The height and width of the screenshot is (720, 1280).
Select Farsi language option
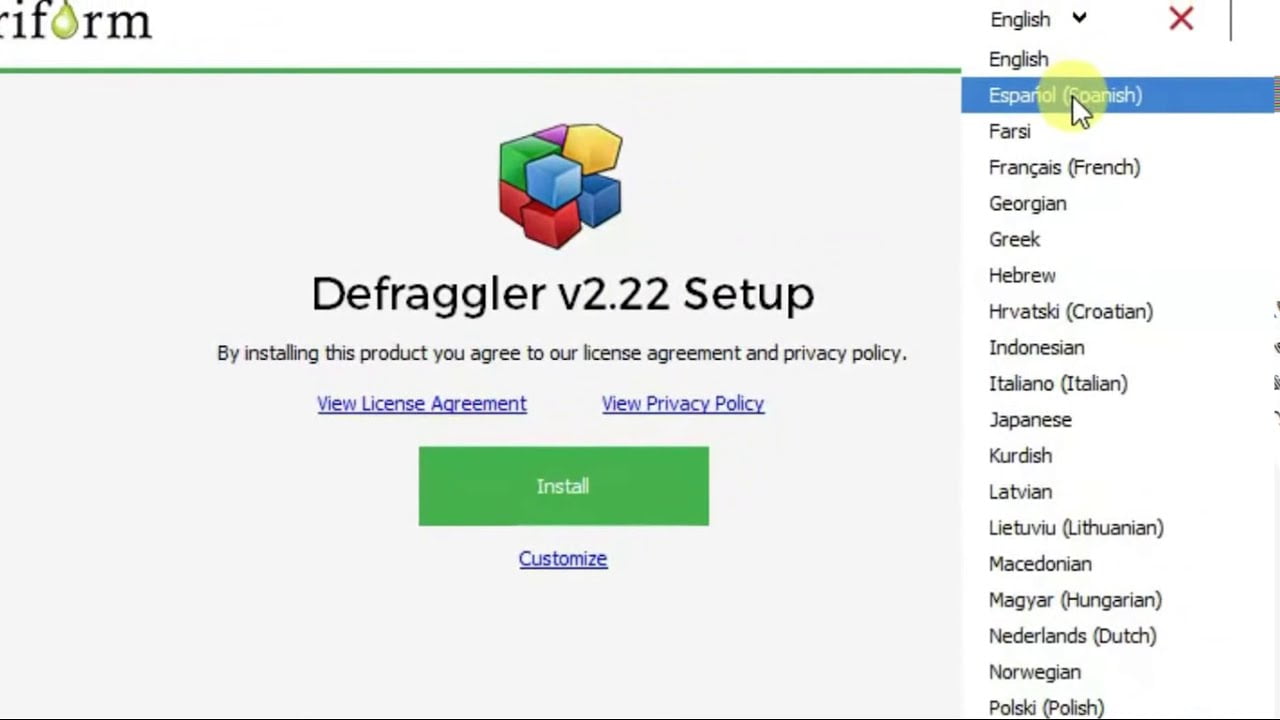point(1119,131)
